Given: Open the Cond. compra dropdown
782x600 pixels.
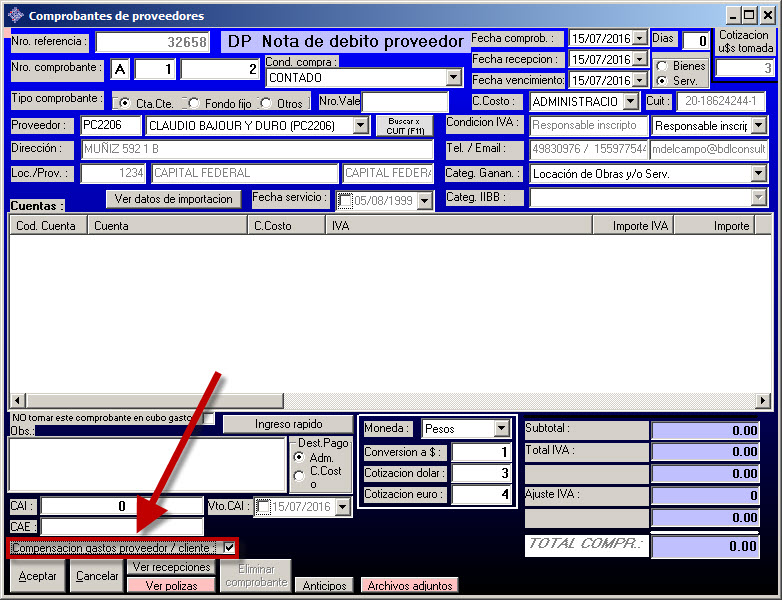Looking at the screenshot, I should point(453,77).
